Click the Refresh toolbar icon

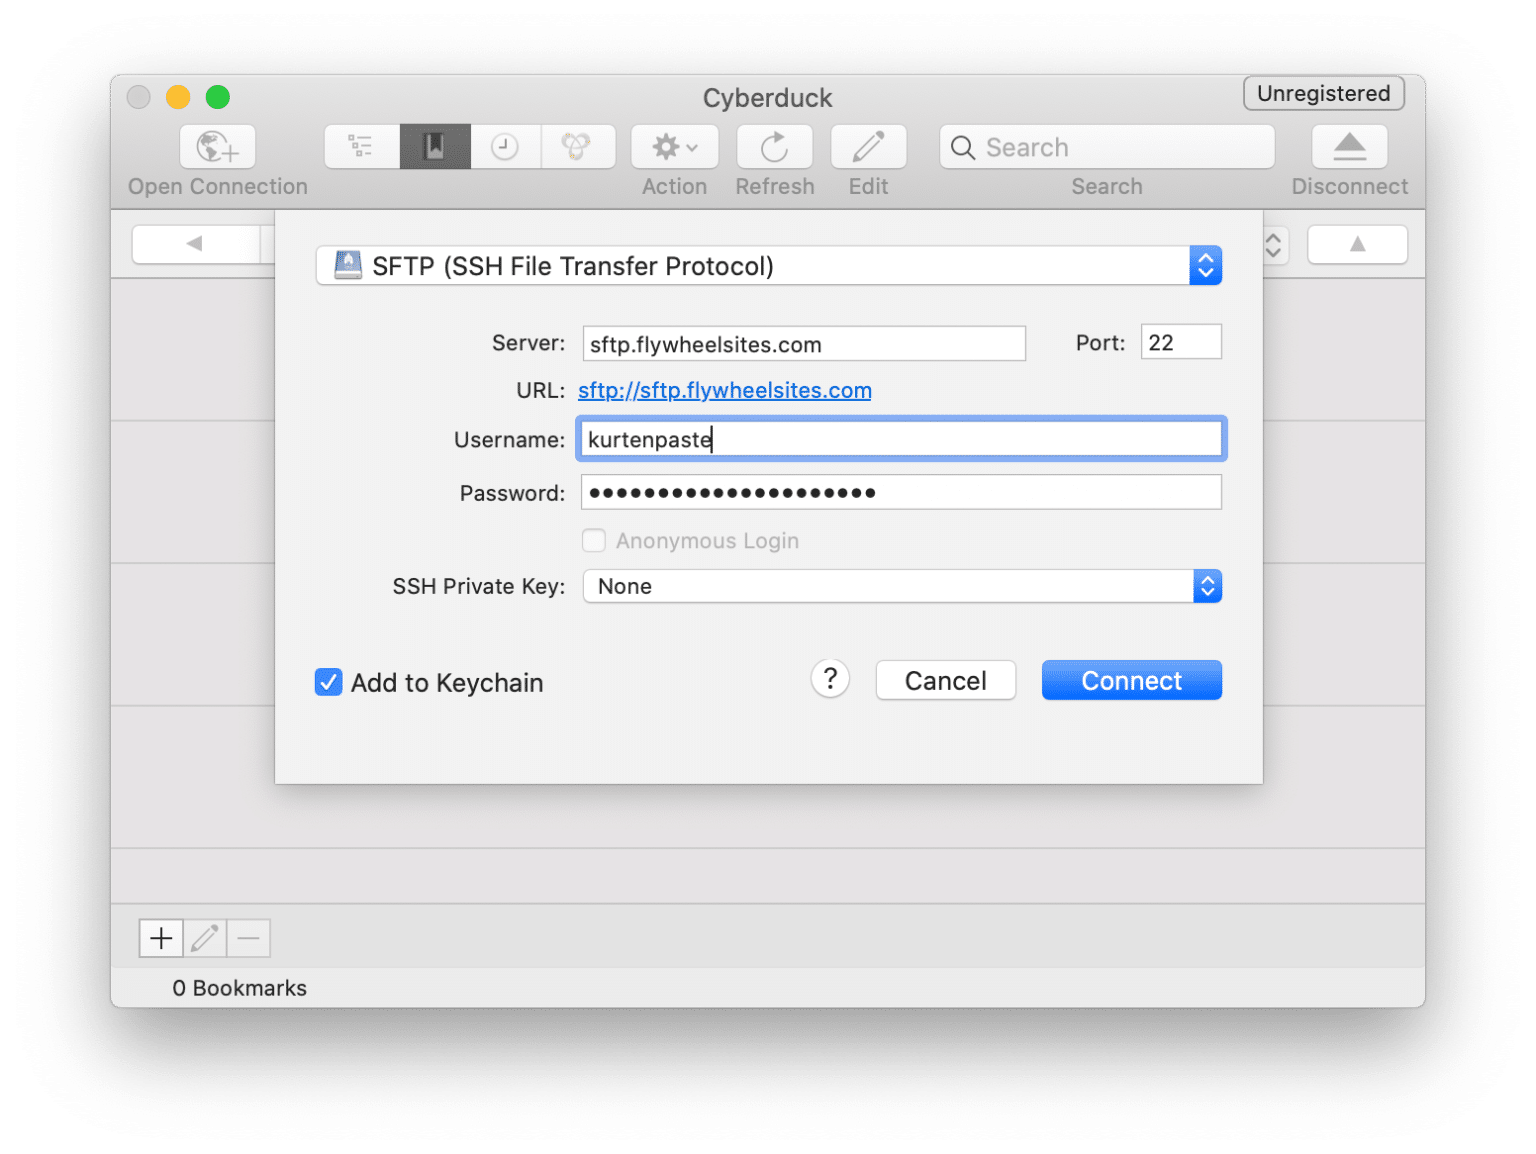(774, 146)
